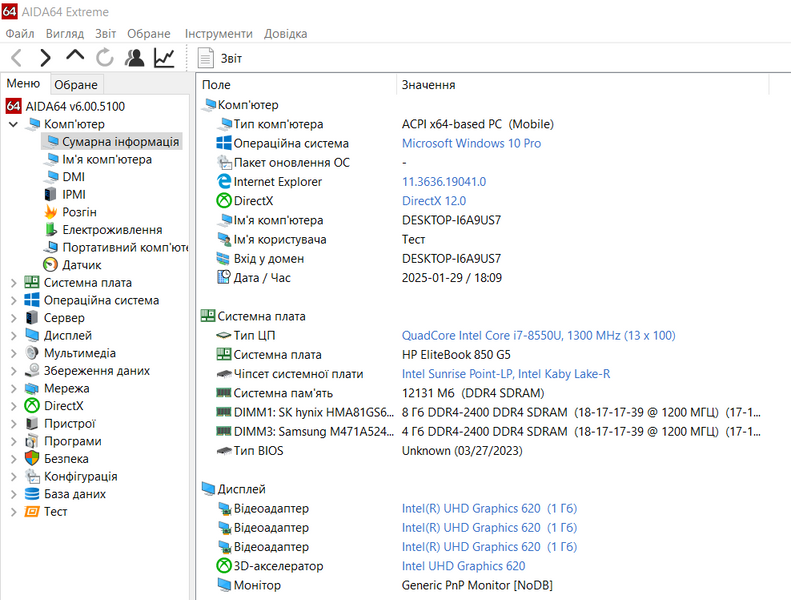Click the Forward navigation arrow
The image size is (791, 600).
click(45, 58)
